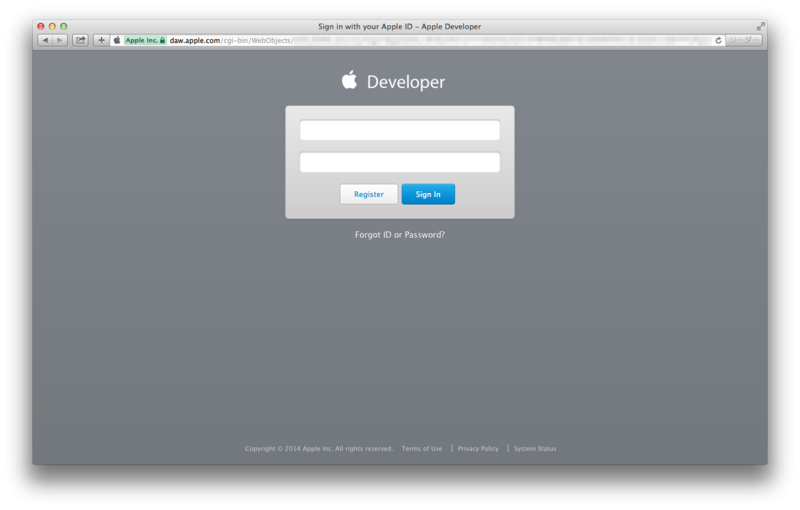
Task: Reload the page with the refresh icon
Action: 718,40
